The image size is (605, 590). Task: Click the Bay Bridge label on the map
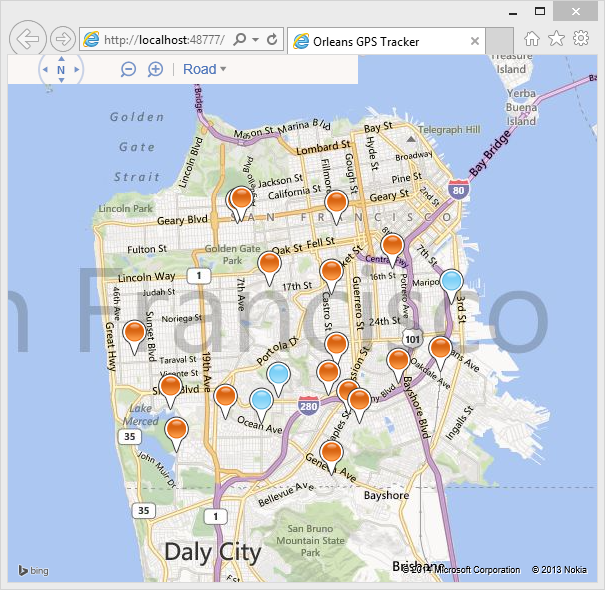pos(490,154)
